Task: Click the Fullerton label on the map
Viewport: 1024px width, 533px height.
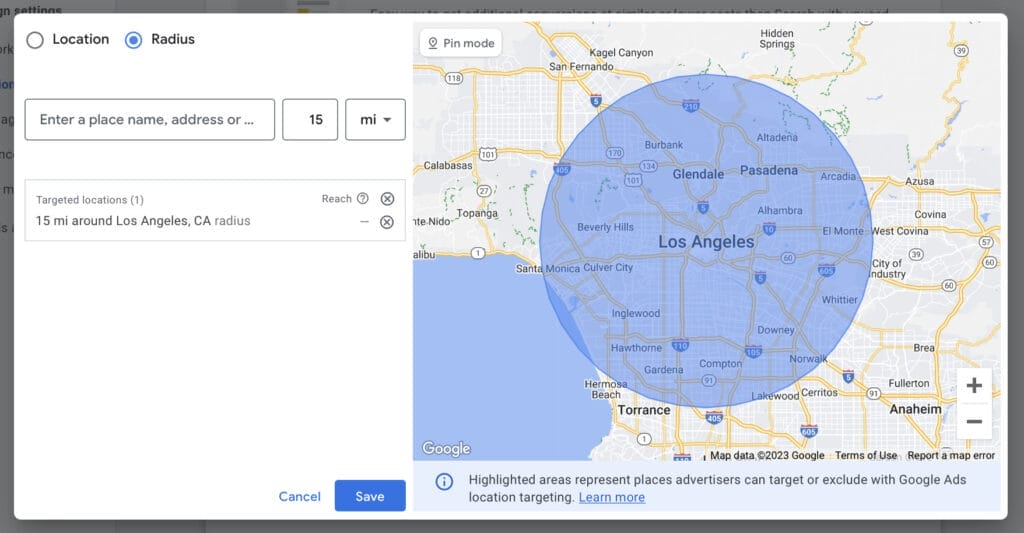Action: (x=908, y=383)
